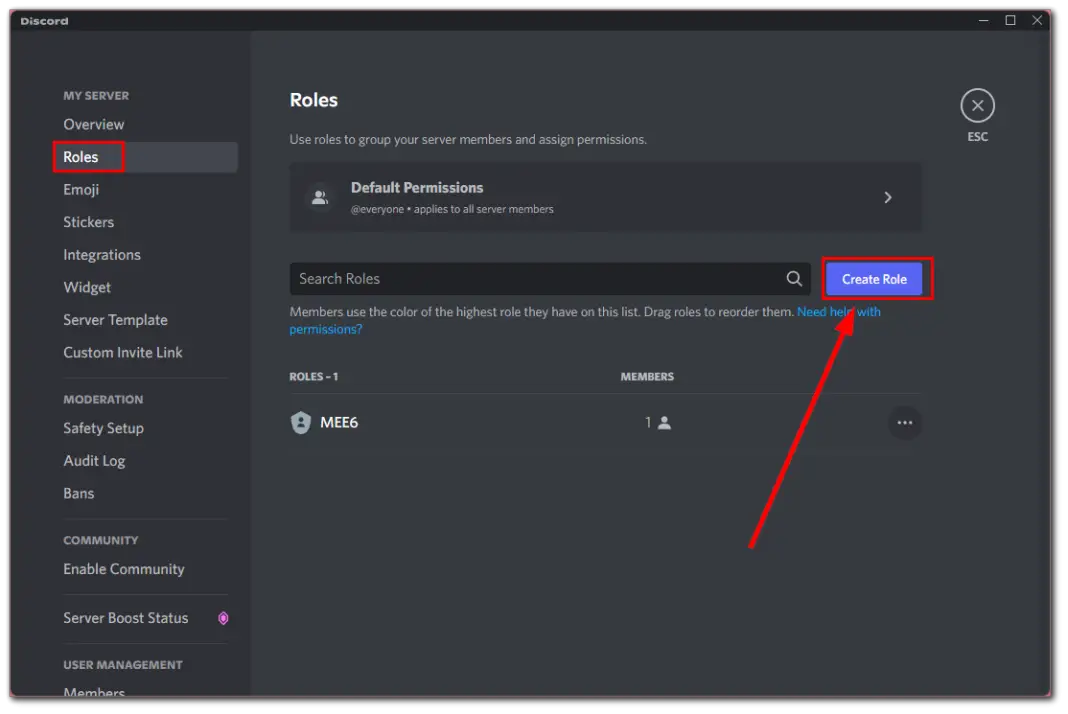
Task: Click the 'ROLES - 1' column header
Action: 314,377
